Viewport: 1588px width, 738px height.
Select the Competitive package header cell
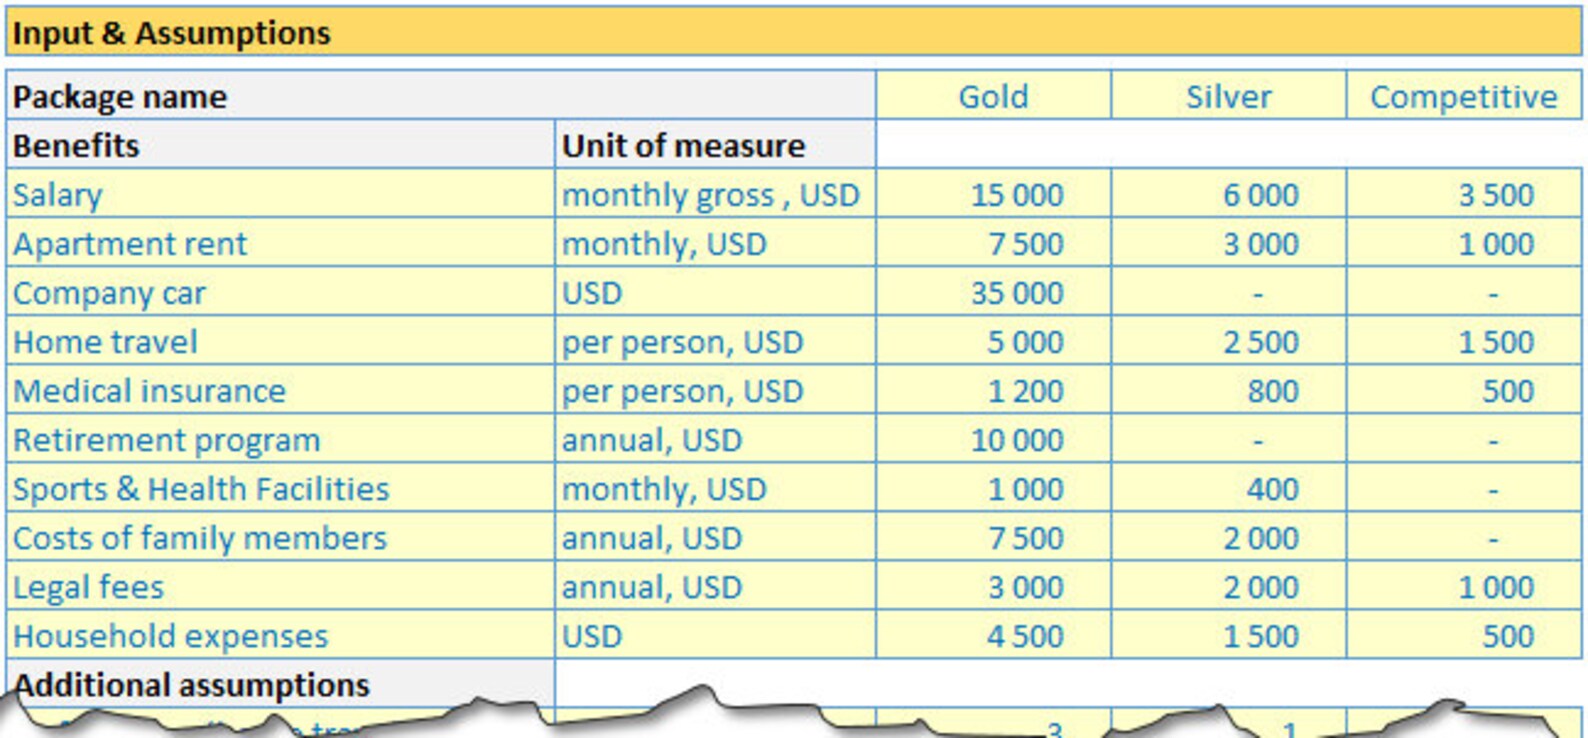[1464, 96]
